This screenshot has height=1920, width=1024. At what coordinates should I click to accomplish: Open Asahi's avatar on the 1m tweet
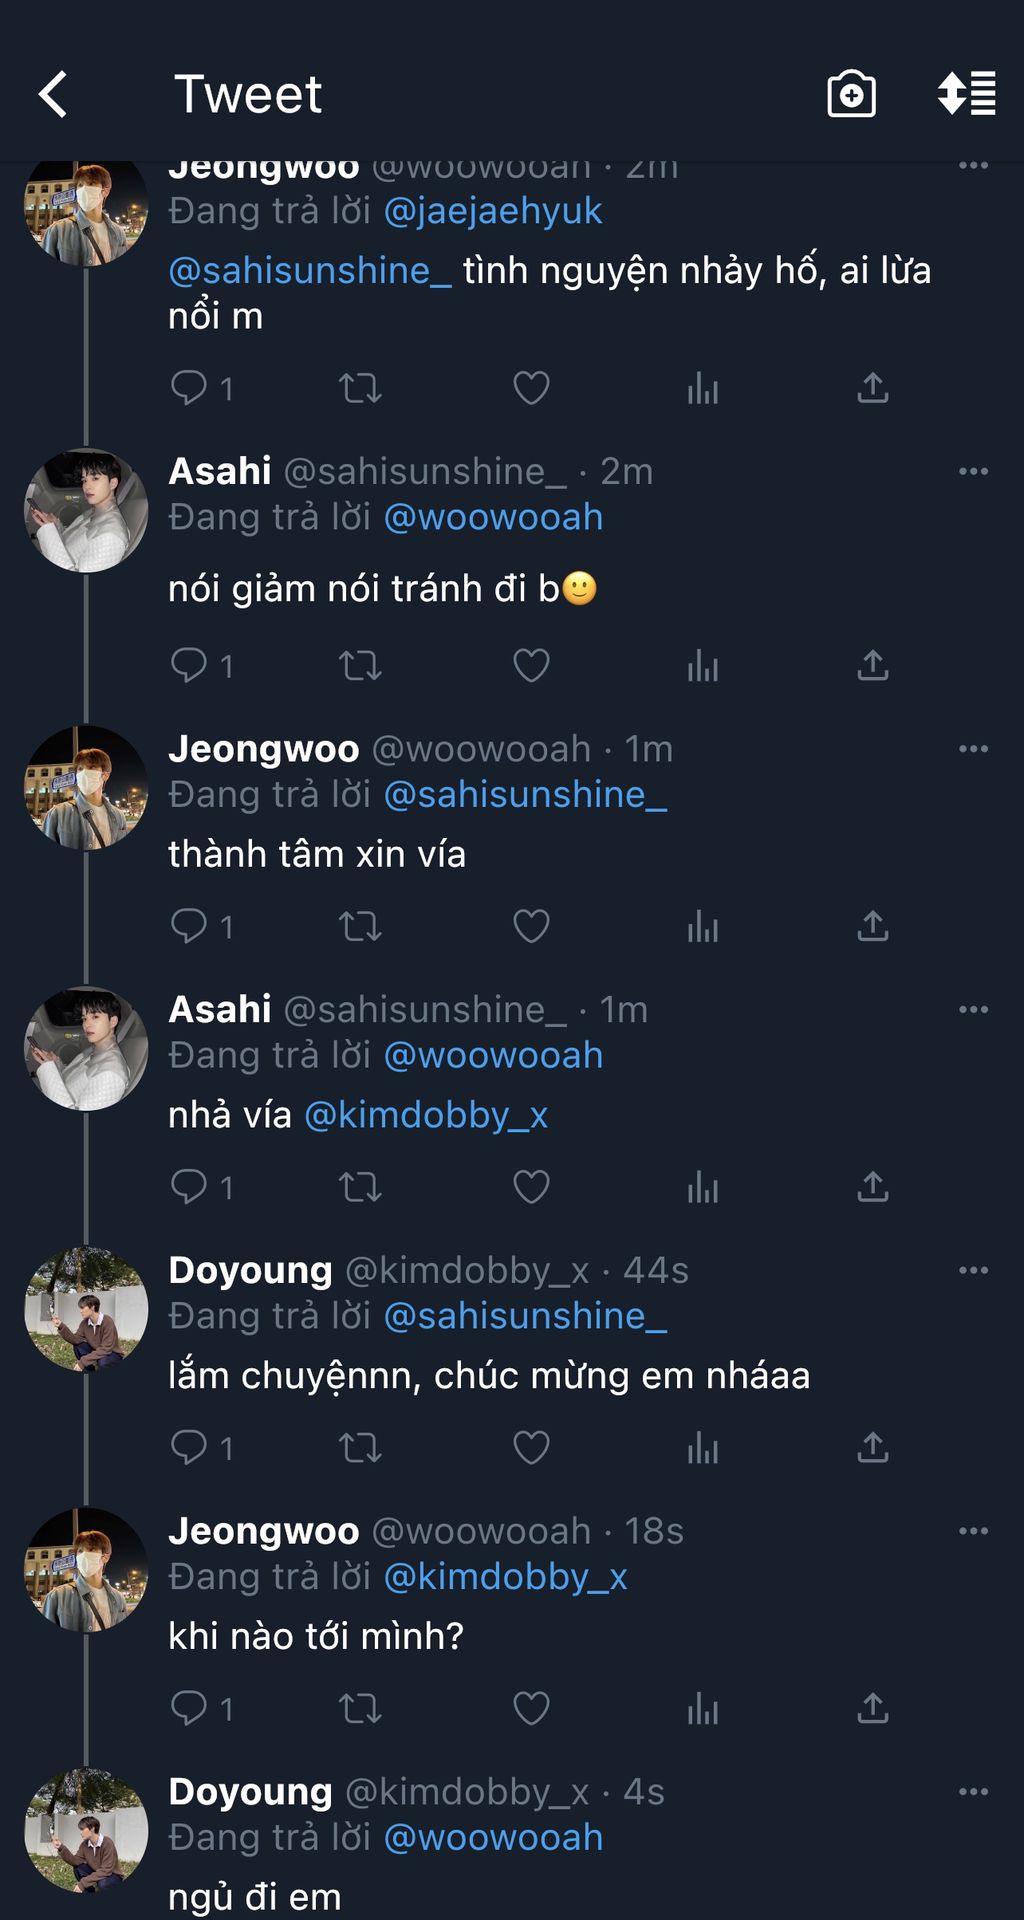pyautogui.click(x=86, y=1048)
